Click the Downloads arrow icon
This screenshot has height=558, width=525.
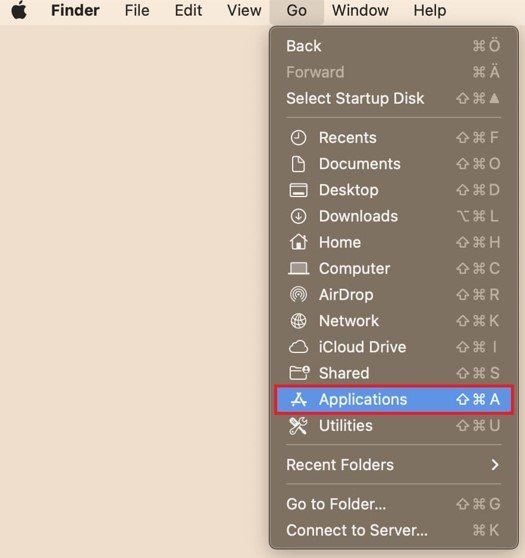(298, 216)
